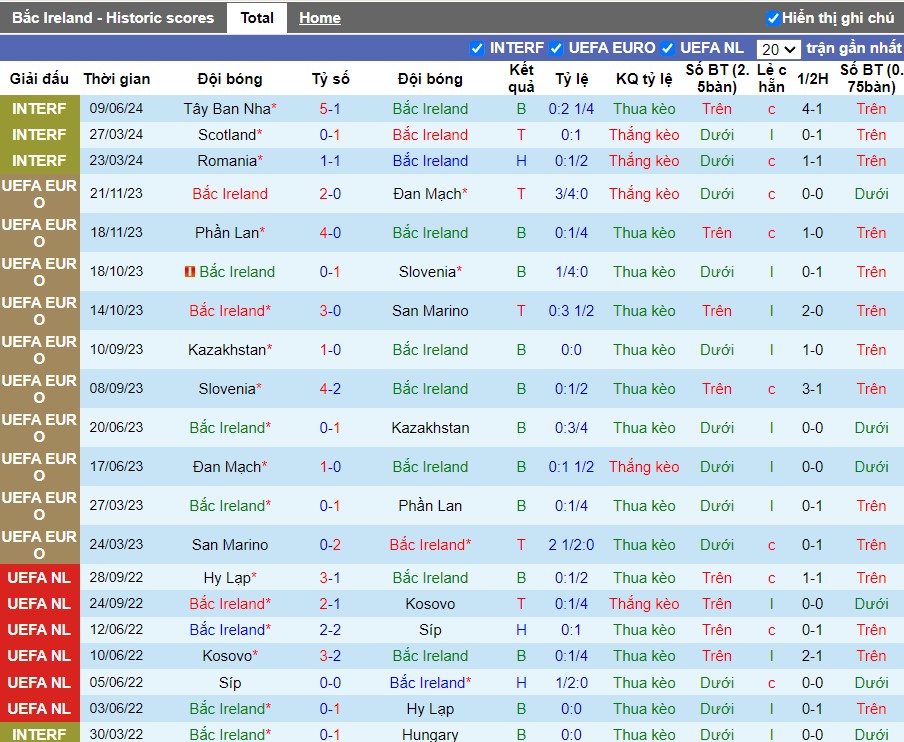Click the 0-2 score at San Marino
This screenshot has height=742, width=904.
tap(330, 544)
